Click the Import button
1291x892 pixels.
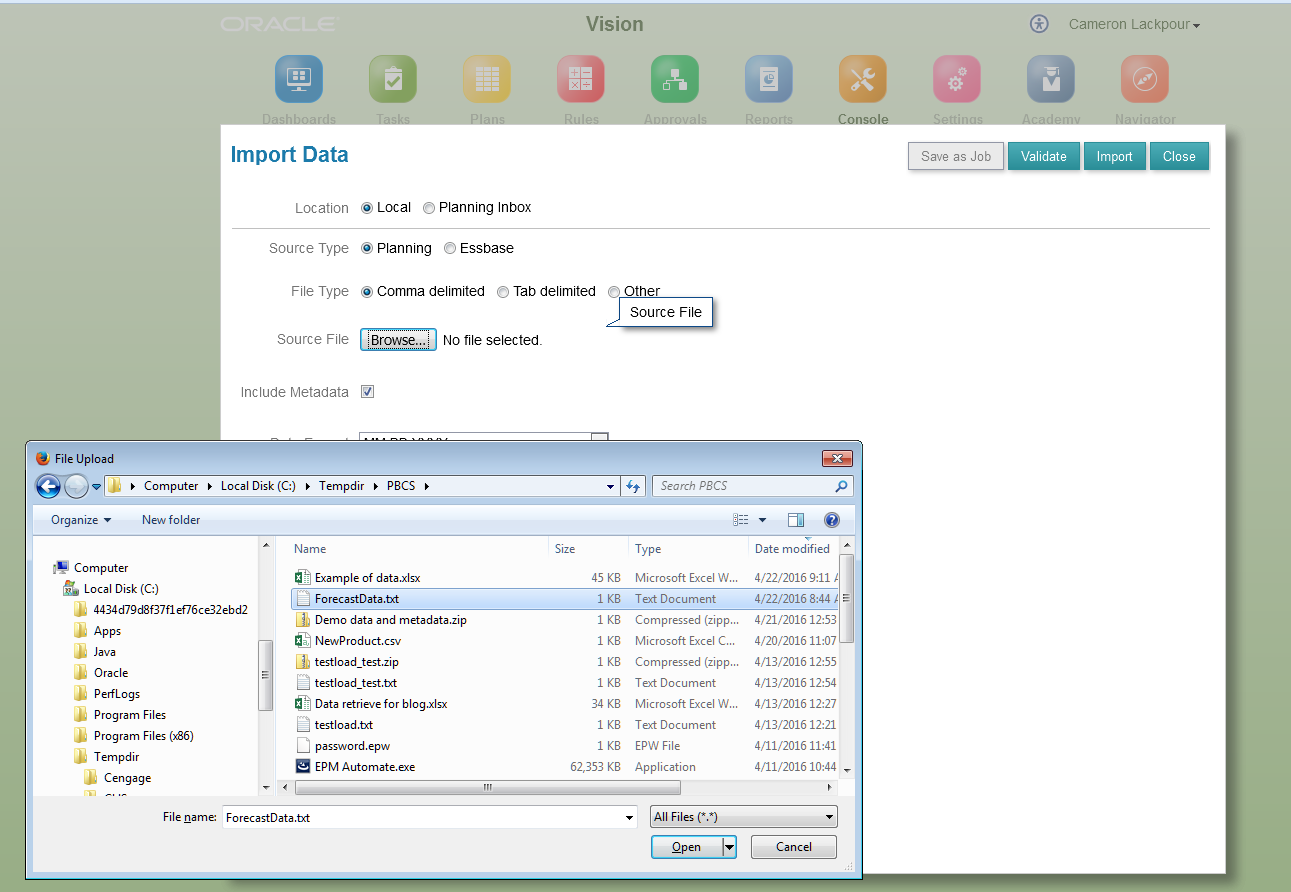1114,156
